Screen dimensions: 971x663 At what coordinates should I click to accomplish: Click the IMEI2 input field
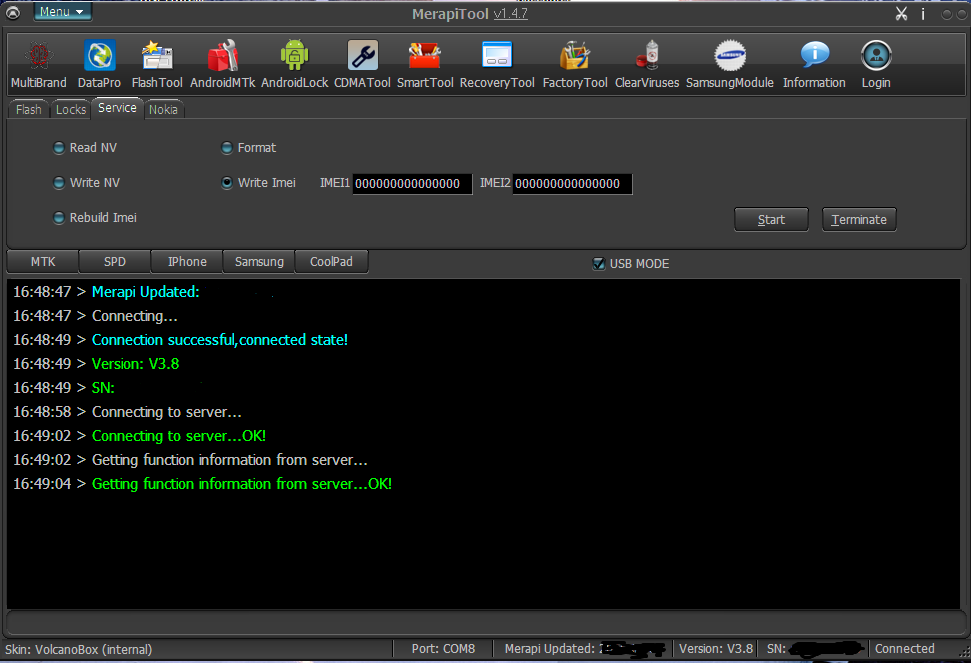pos(572,184)
